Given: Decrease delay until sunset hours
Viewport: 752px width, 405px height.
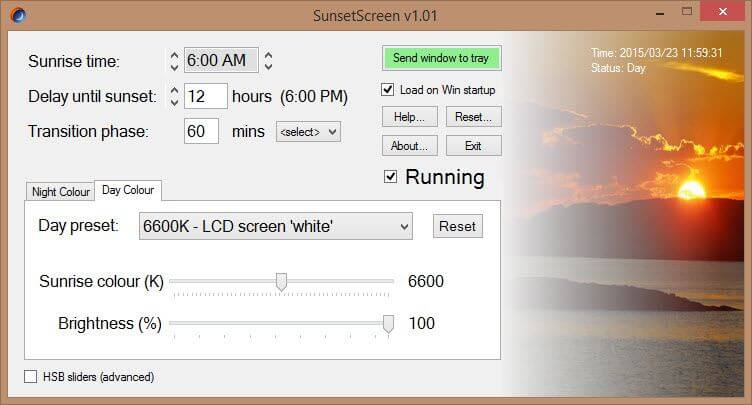Looking at the screenshot, I should coord(174,102).
